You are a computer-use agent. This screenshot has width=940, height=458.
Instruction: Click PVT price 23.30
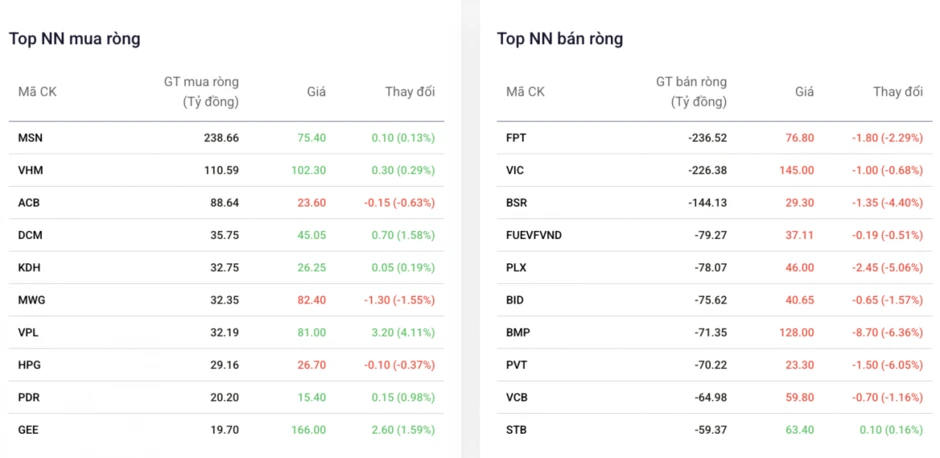800,364
